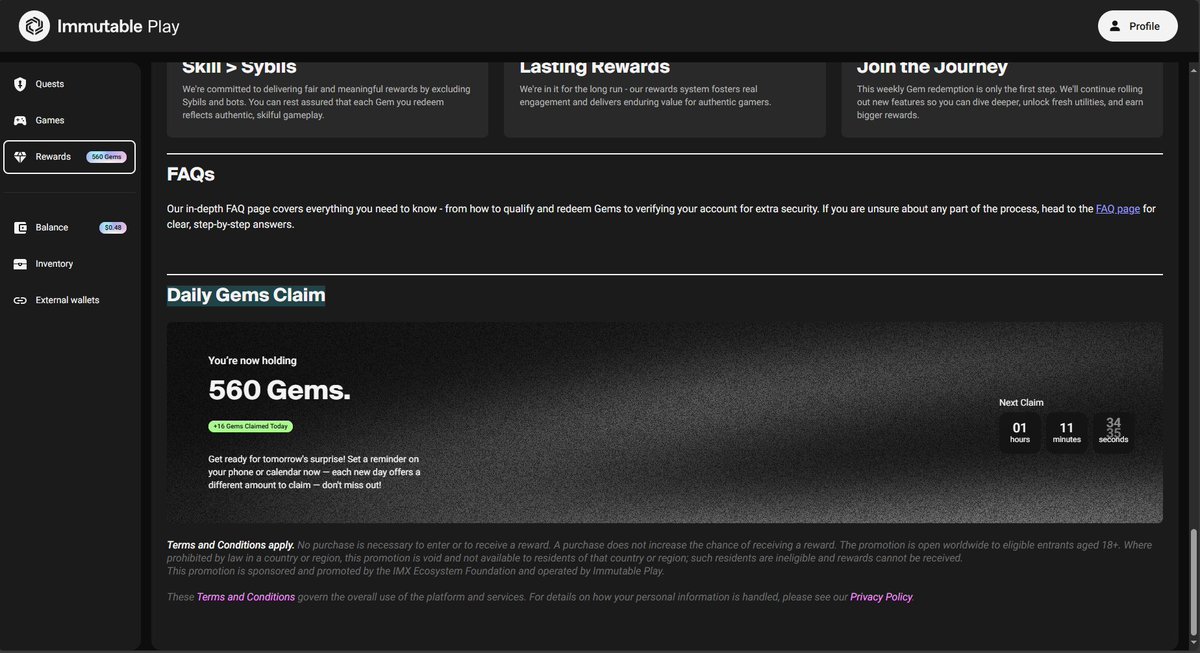Click the Next Claim label
Screen dimensions: 1200x653
1021,403
